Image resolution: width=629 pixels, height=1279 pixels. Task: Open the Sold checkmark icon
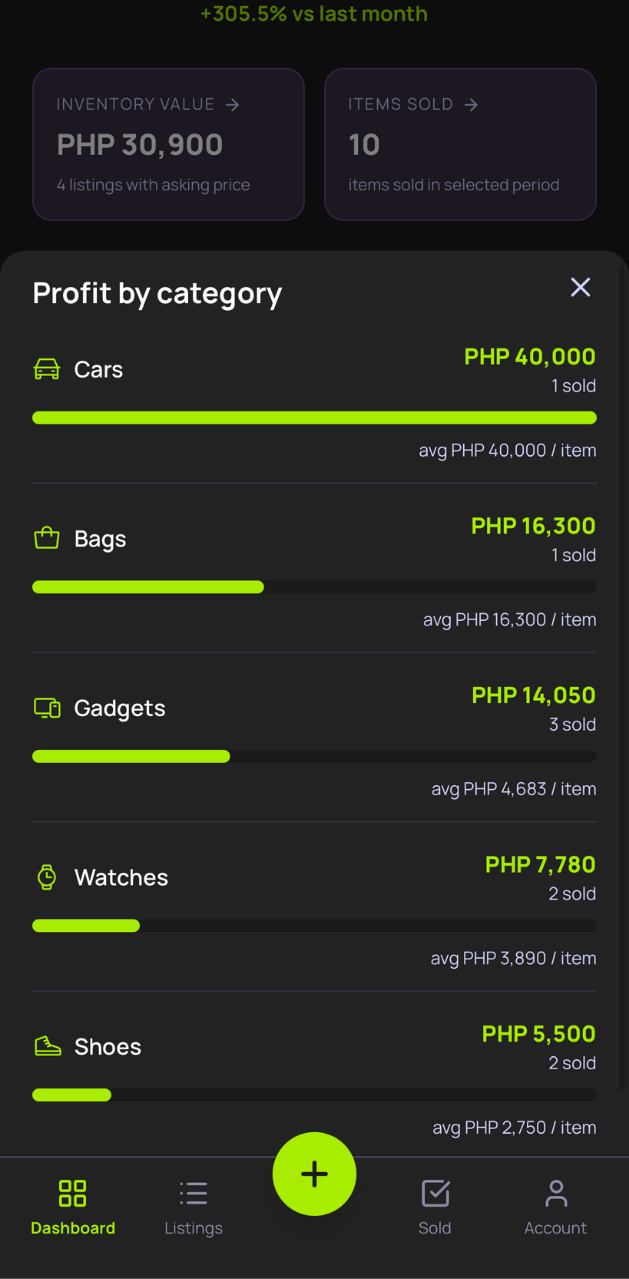435,1193
